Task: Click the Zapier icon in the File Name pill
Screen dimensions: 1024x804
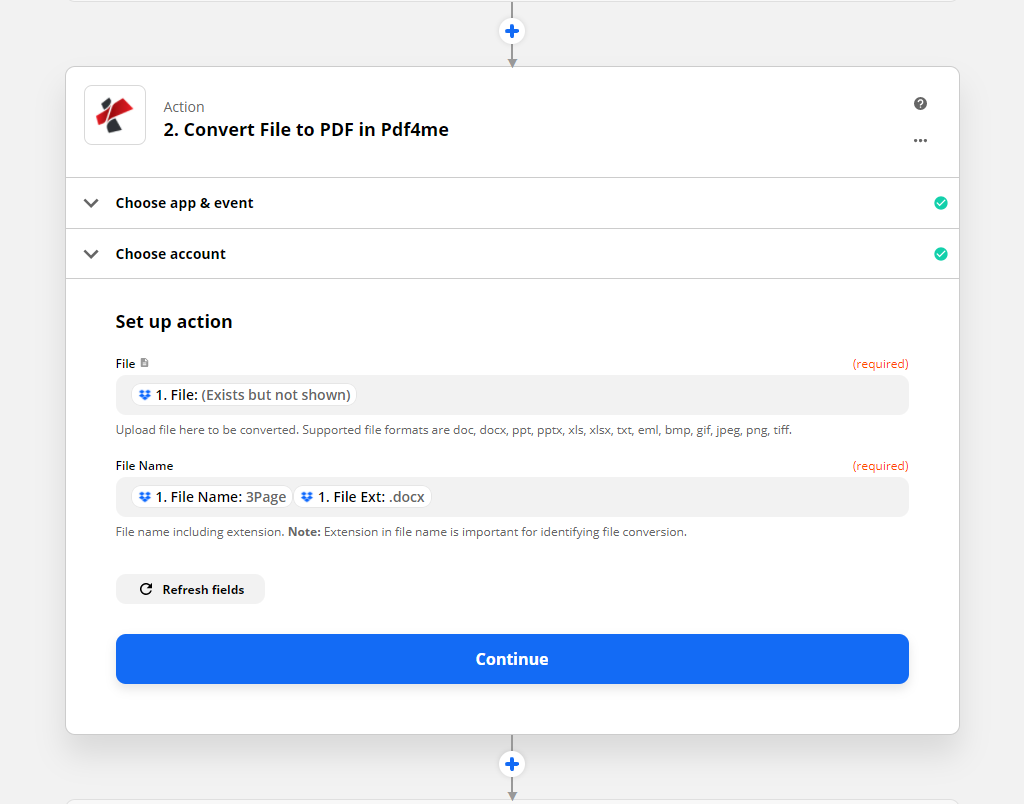Action: (x=144, y=496)
